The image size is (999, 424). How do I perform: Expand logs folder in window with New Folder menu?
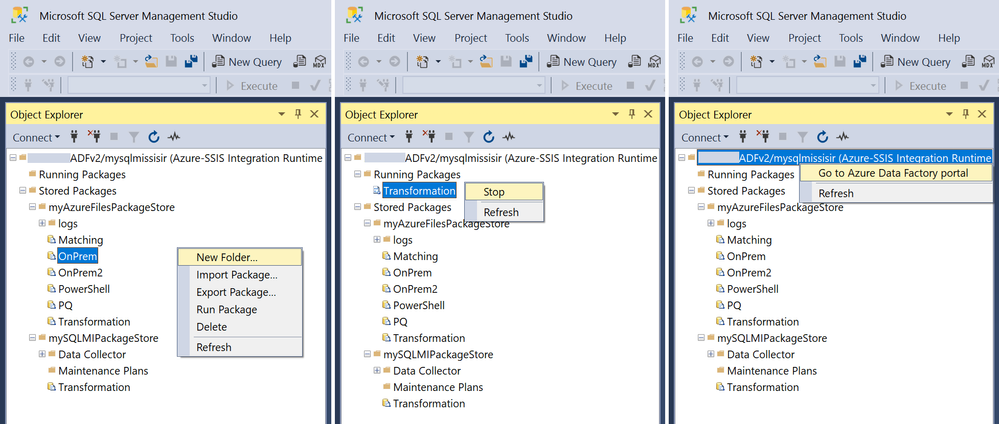point(42,224)
